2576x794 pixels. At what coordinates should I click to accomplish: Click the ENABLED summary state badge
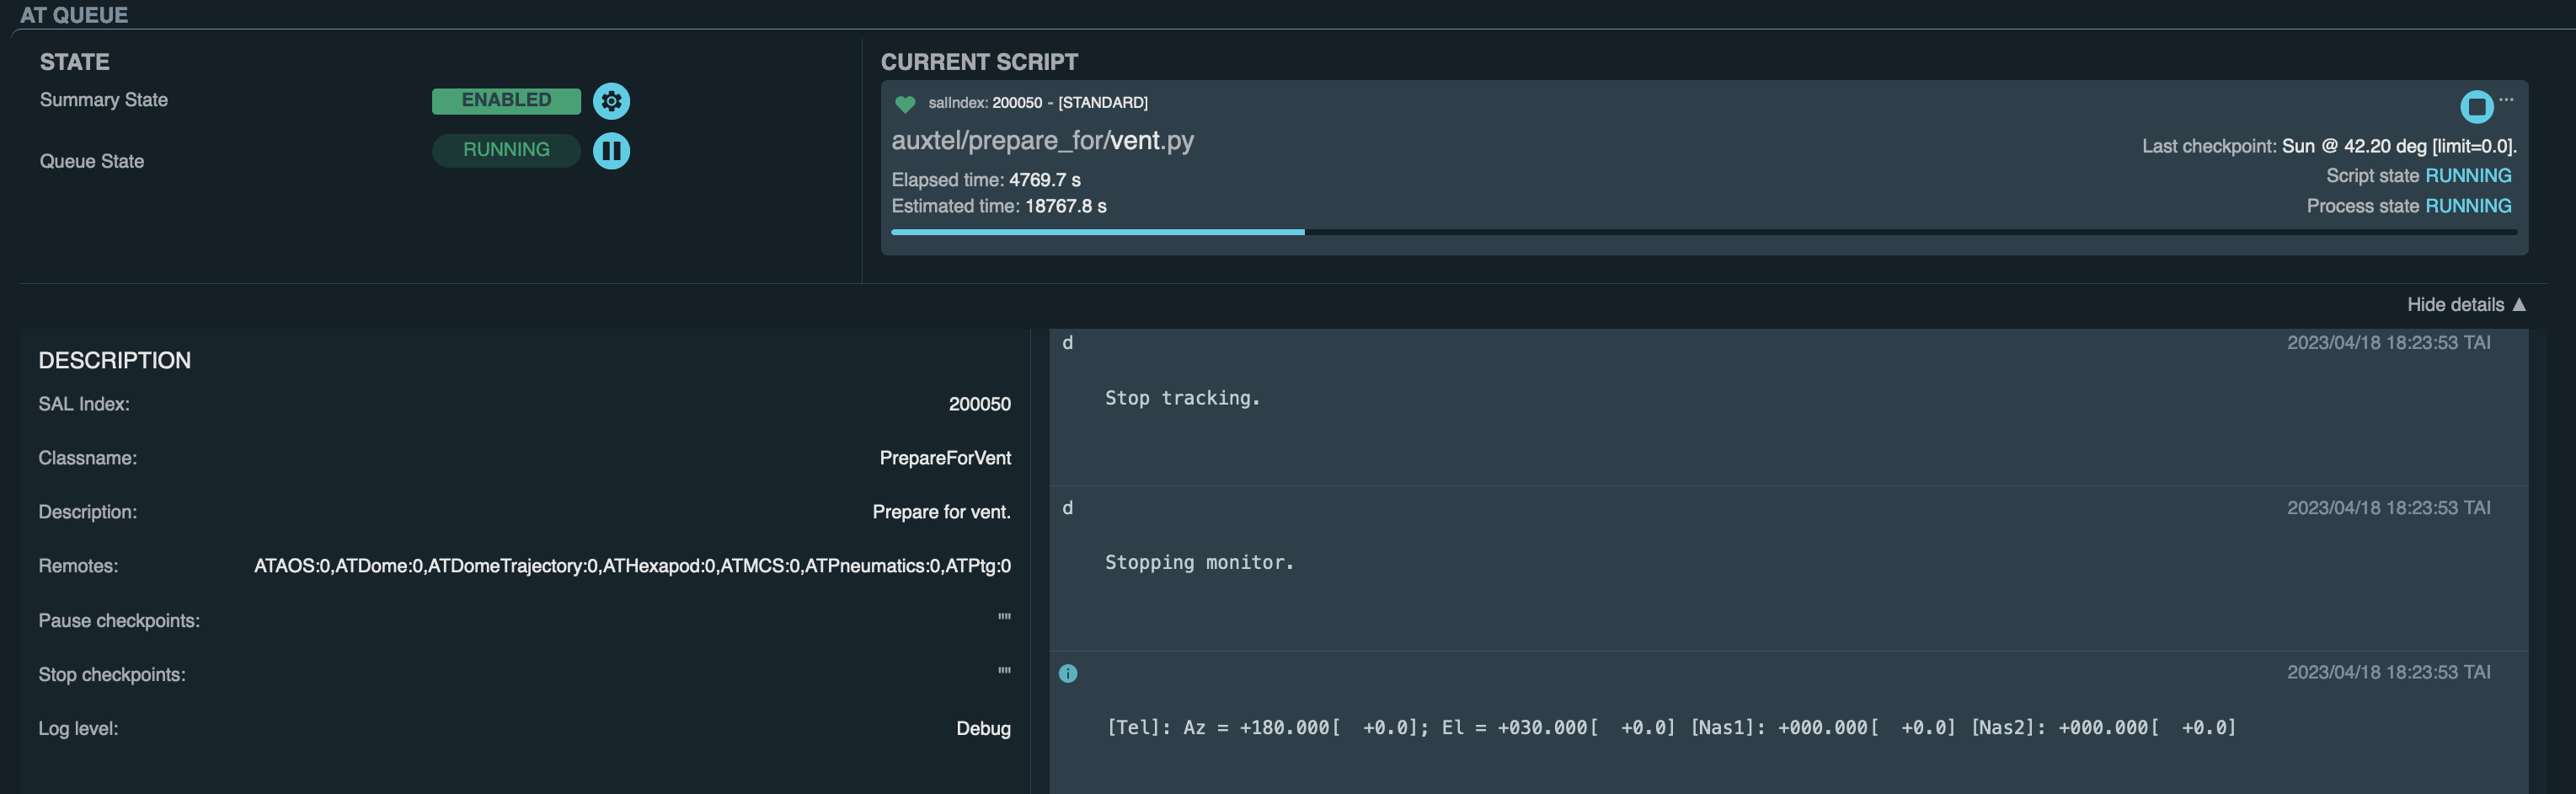tap(506, 101)
